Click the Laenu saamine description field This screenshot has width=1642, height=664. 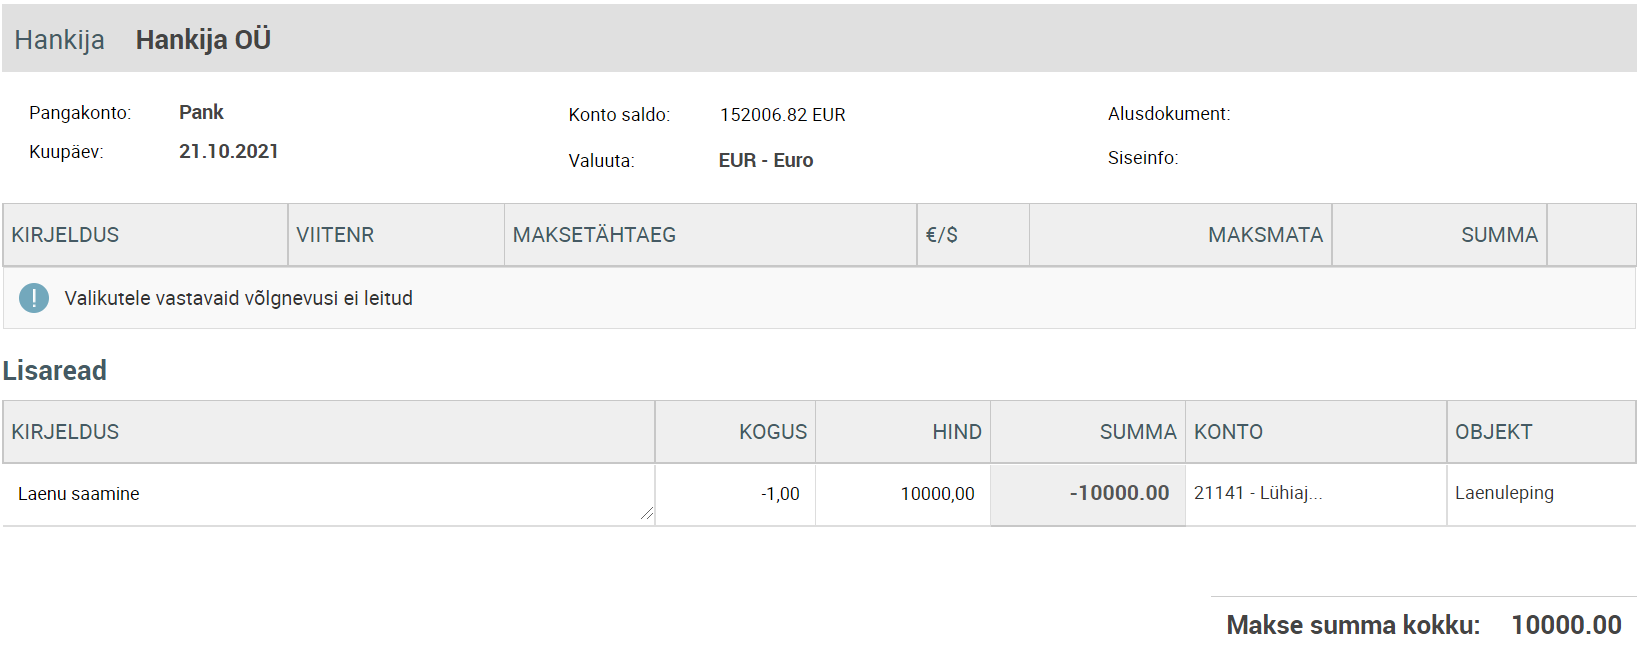coord(328,494)
